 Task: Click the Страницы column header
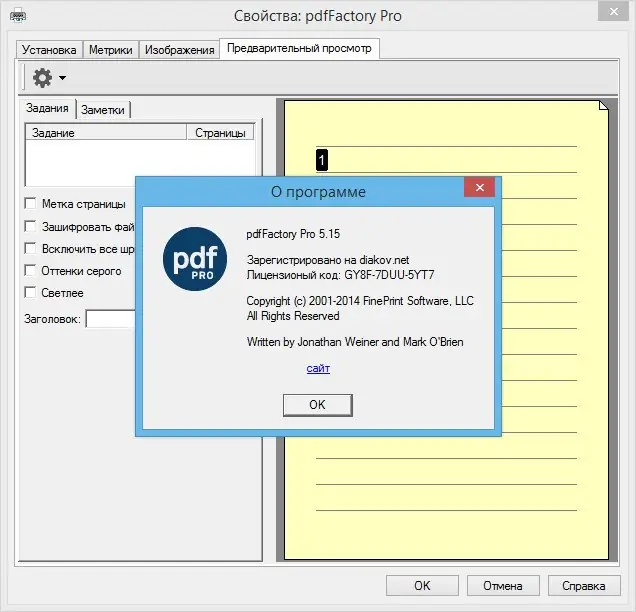tap(220, 133)
